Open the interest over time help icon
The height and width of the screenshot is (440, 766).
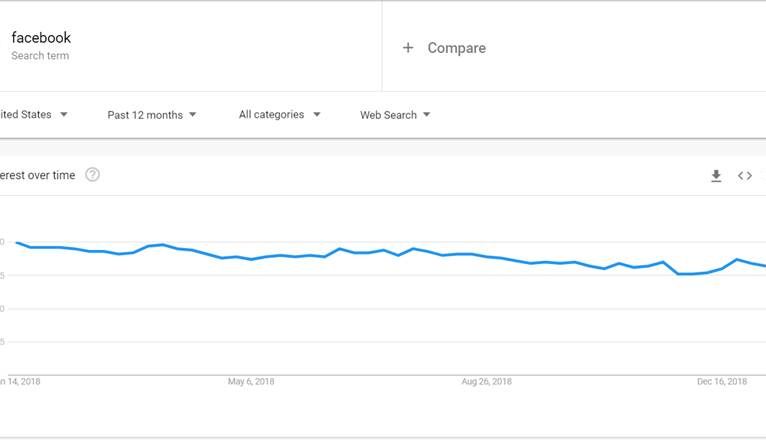(93, 175)
